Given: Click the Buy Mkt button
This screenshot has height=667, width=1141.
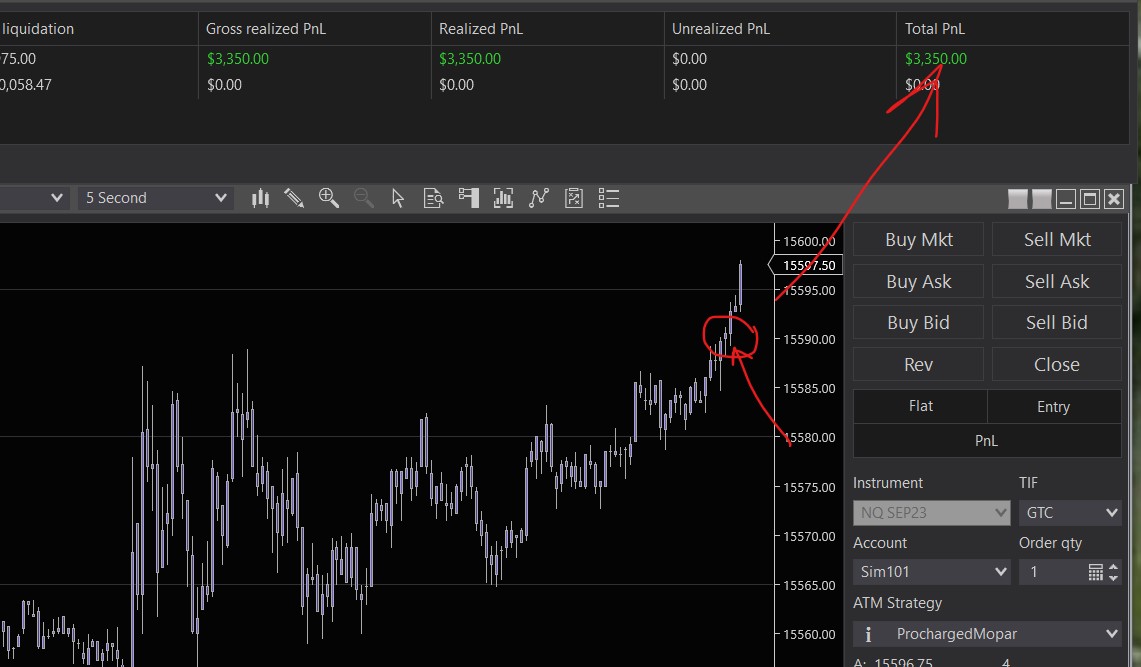Looking at the screenshot, I should (918, 239).
